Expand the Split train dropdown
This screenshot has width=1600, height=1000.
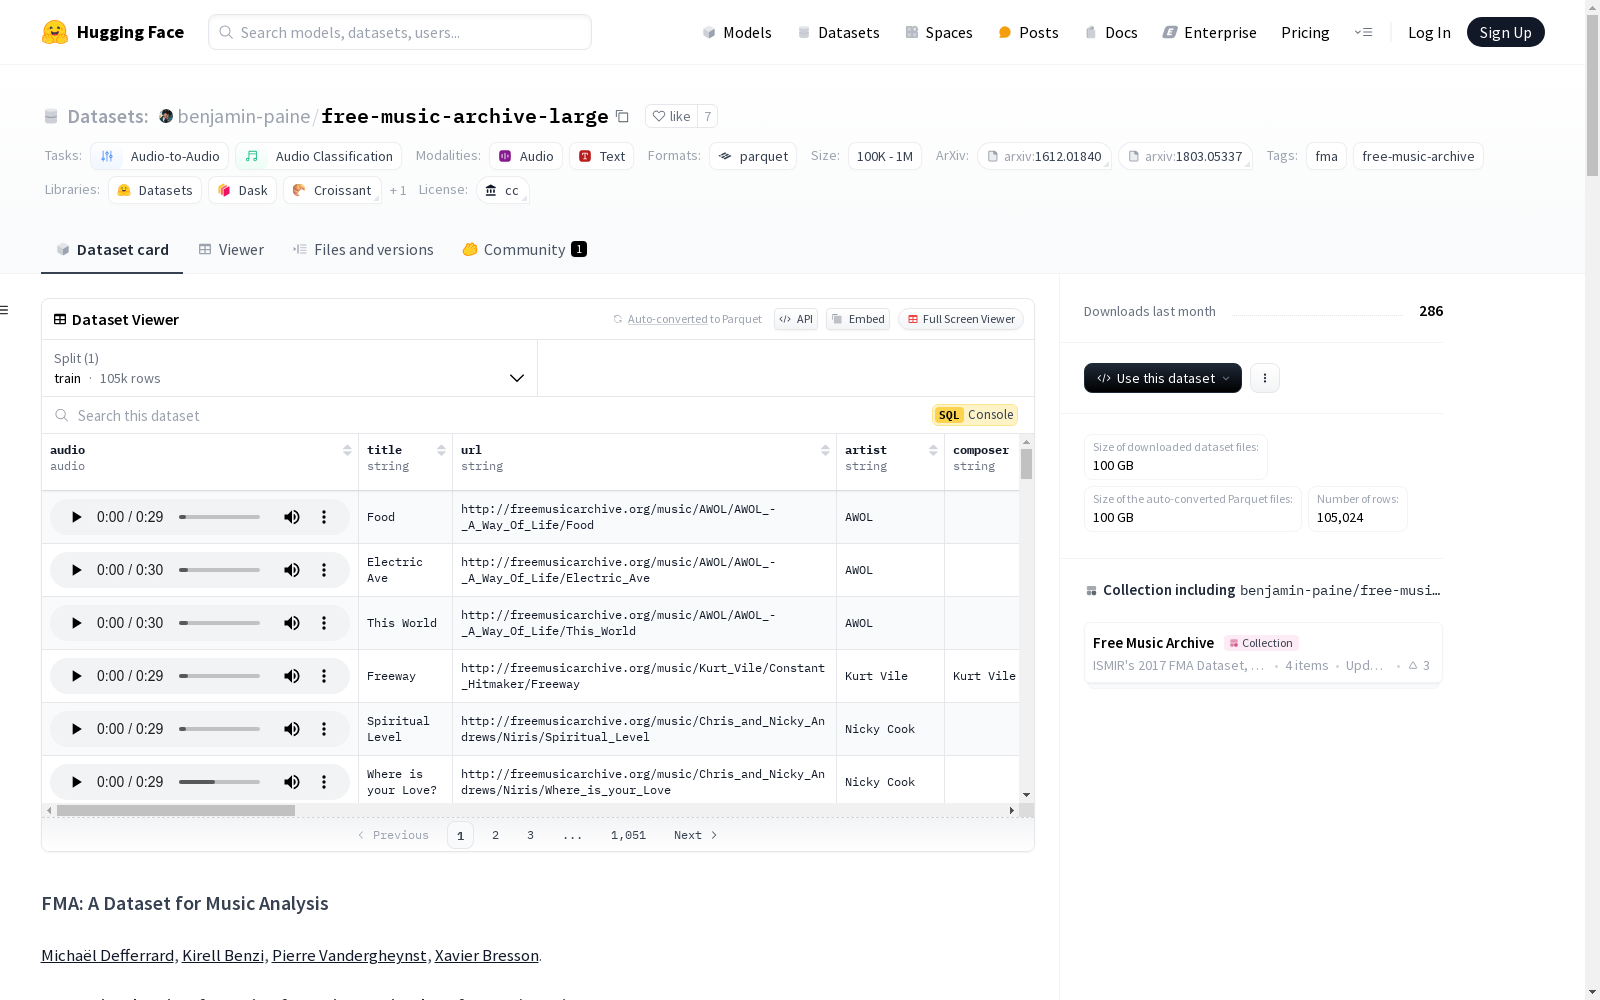pos(289,368)
